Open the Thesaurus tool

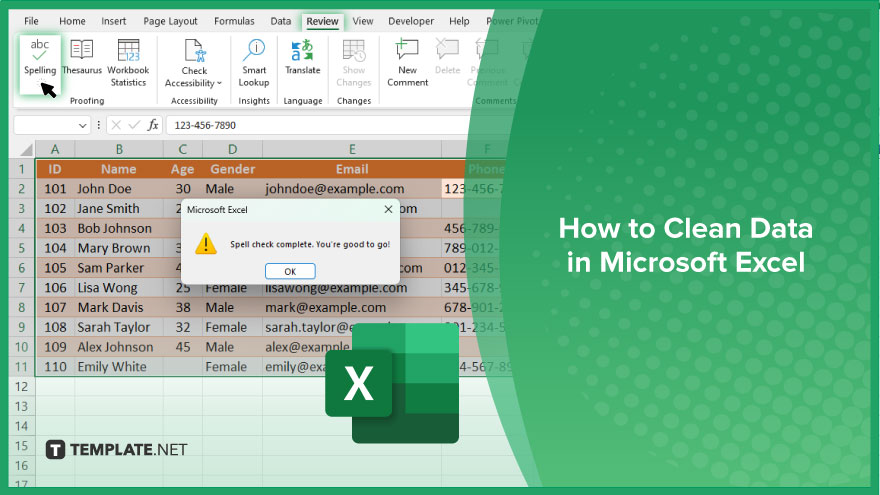82,58
